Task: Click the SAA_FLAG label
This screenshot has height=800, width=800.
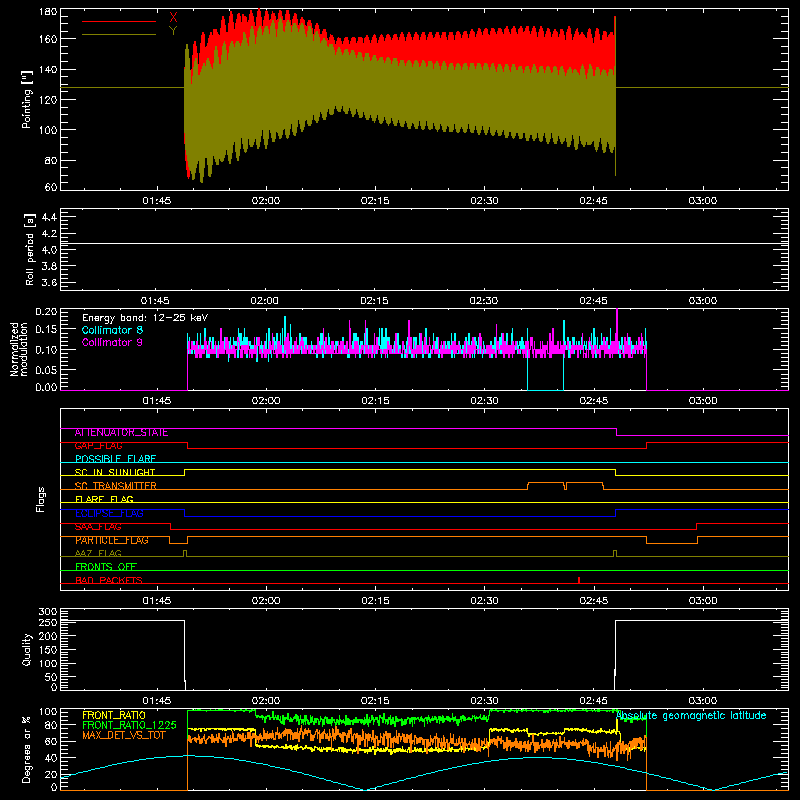Action: pos(98,527)
